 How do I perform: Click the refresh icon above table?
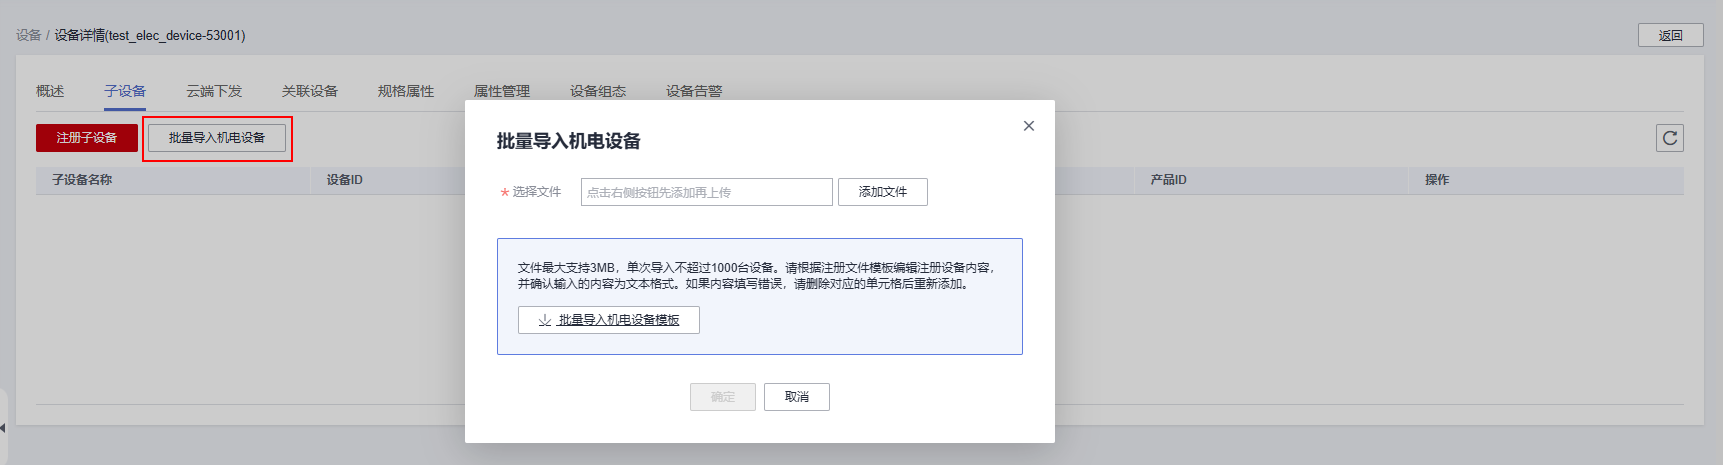click(1670, 138)
